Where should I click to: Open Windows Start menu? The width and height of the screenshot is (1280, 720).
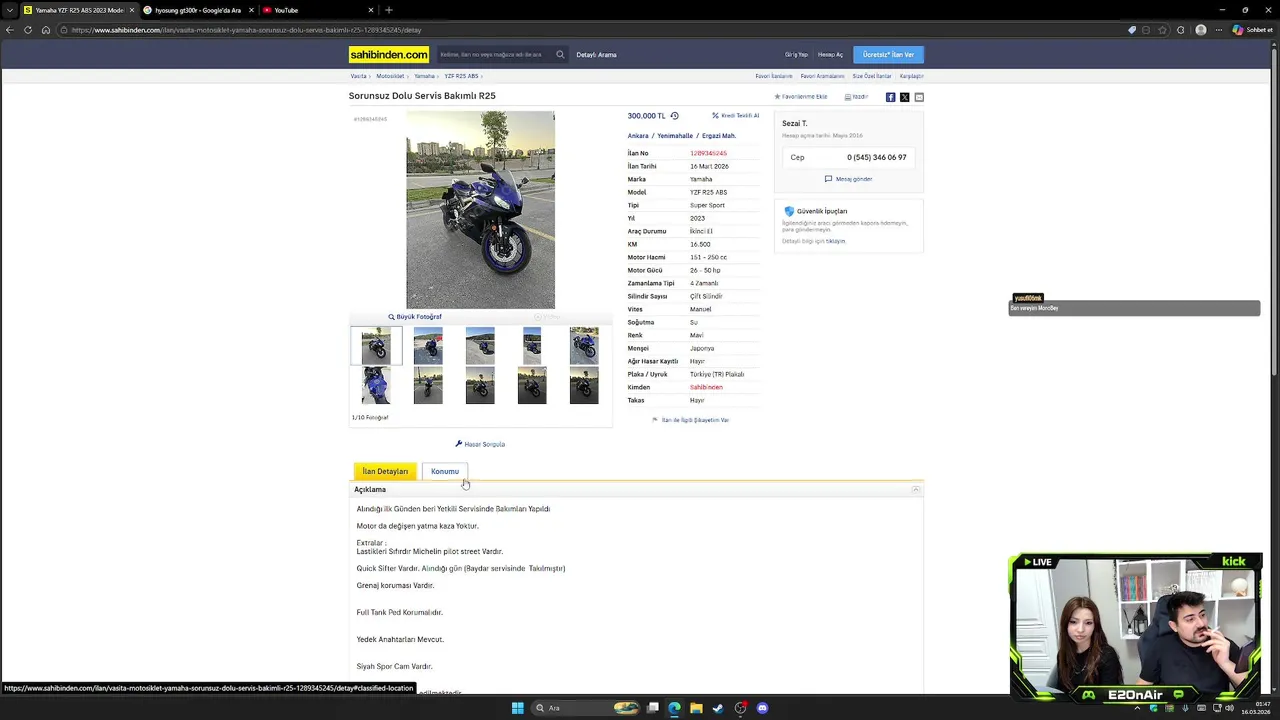click(x=517, y=708)
